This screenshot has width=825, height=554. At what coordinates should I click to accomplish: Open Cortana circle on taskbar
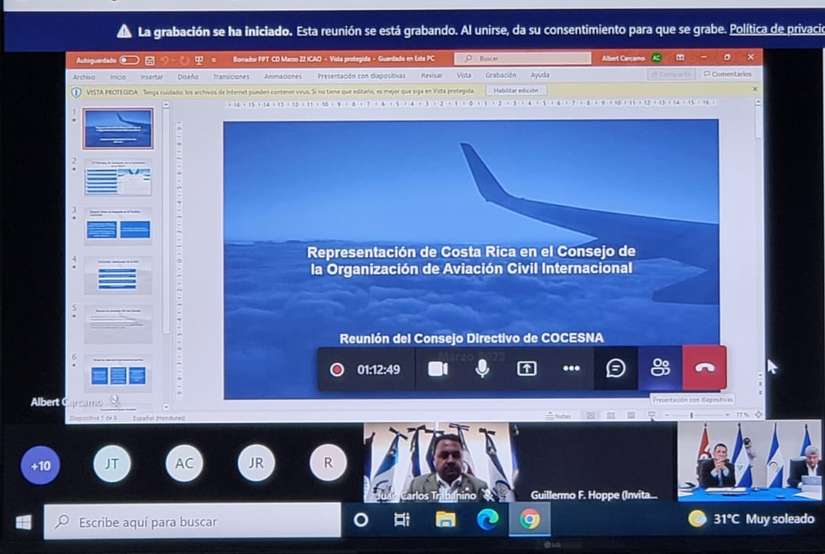click(x=361, y=520)
